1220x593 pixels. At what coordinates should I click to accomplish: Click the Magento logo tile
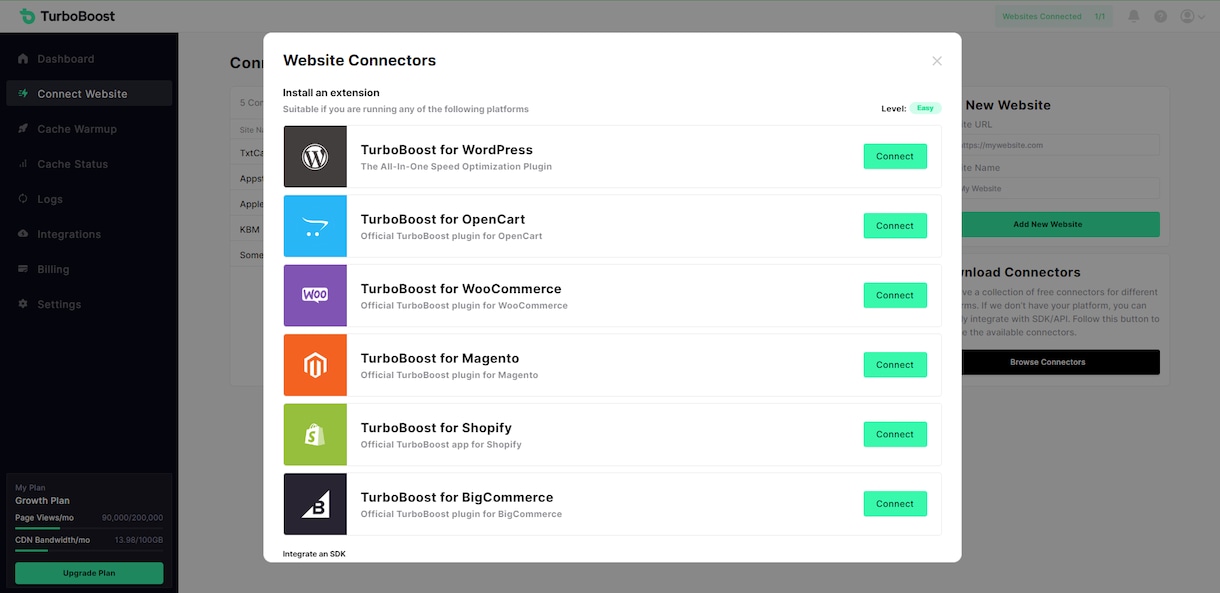click(315, 365)
